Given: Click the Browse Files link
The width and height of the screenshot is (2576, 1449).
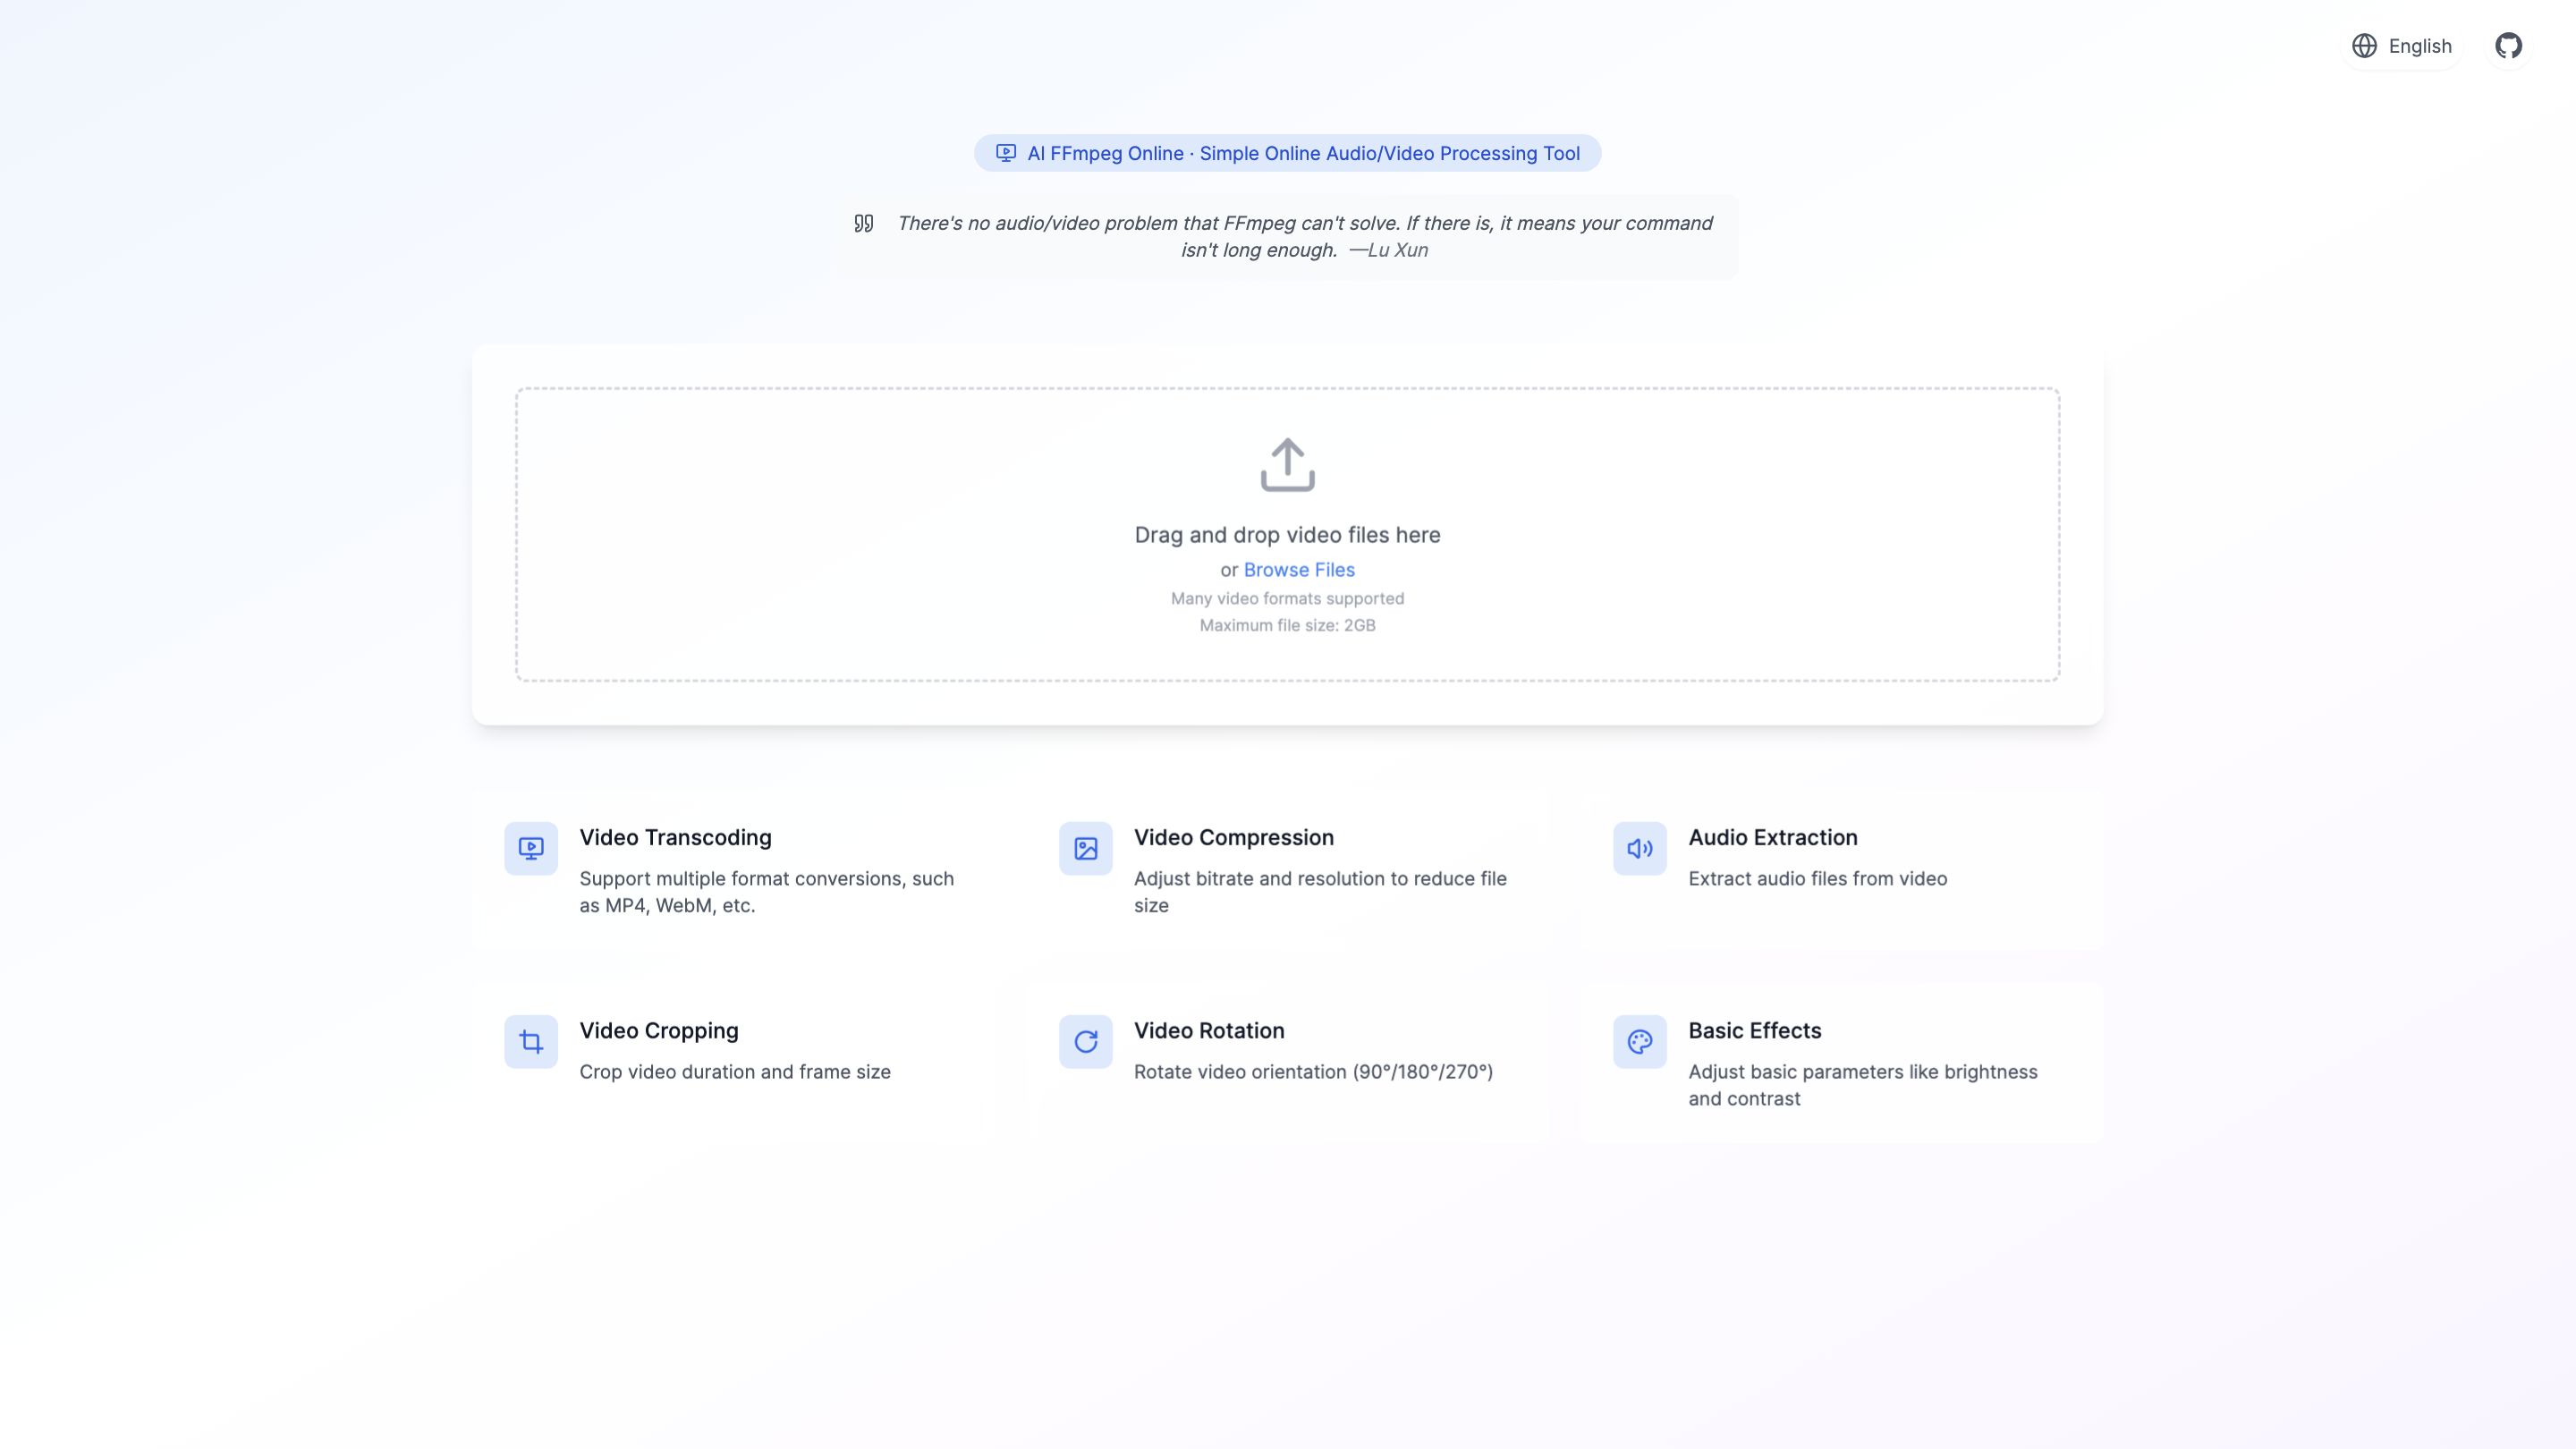Looking at the screenshot, I should tap(1298, 570).
